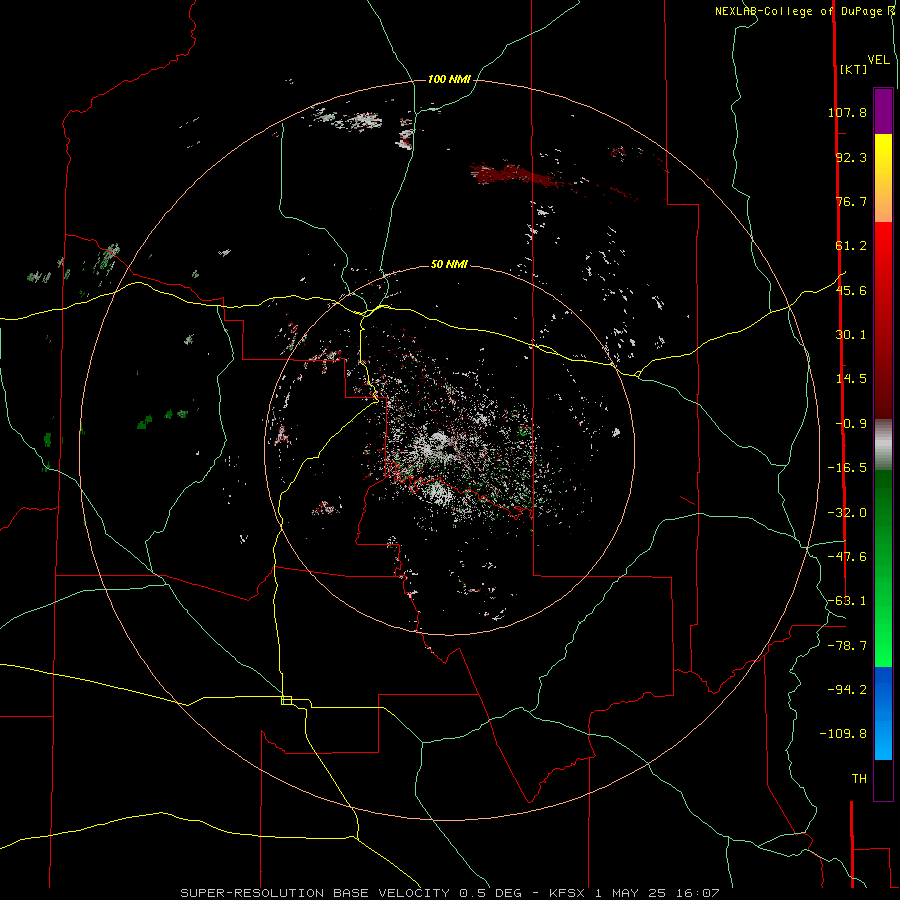Select the -47.6 legend value
900x900 pixels.
847,557
